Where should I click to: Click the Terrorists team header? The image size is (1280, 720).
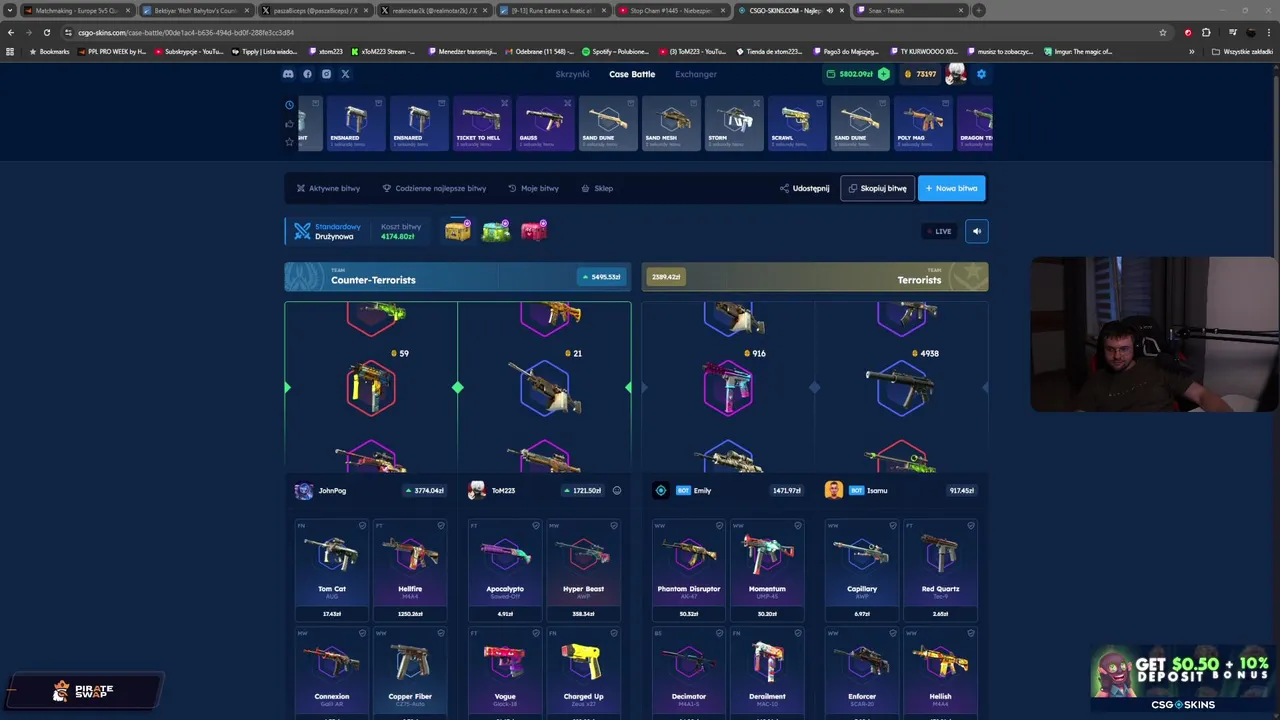(x=815, y=277)
